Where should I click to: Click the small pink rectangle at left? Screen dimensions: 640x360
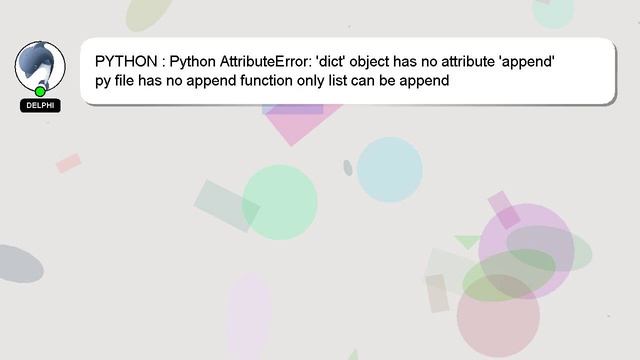point(69,163)
